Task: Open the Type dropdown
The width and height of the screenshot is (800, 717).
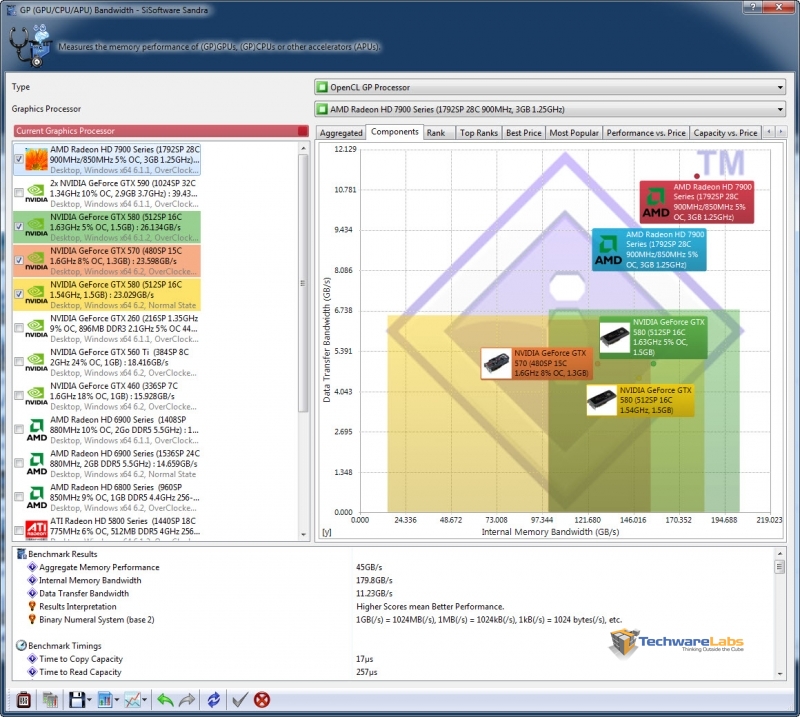Action: pyautogui.click(x=550, y=87)
